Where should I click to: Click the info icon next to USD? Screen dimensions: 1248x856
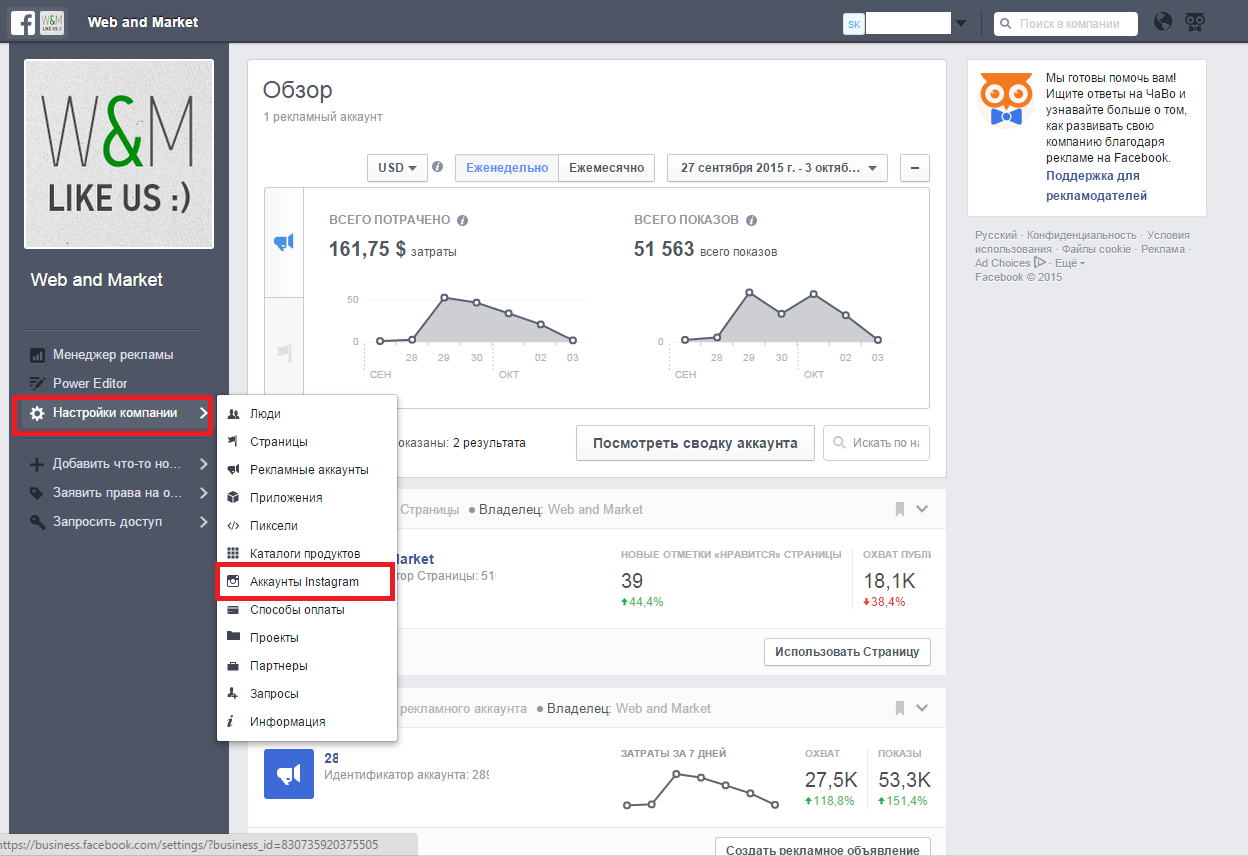(x=437, y=167)
